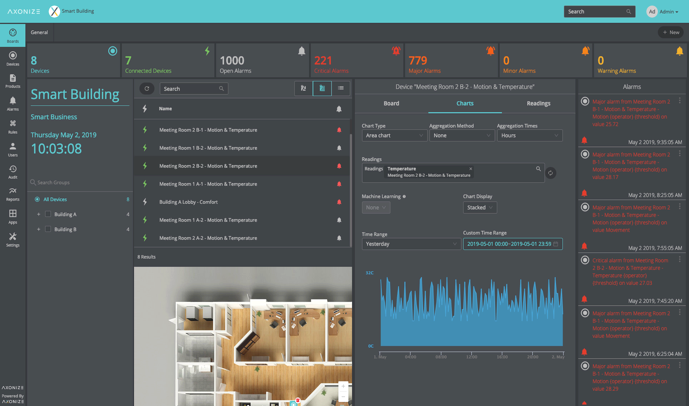The image size is (689, 406).
Task: Switch to the Readings tab
Action: click(538, 104)
